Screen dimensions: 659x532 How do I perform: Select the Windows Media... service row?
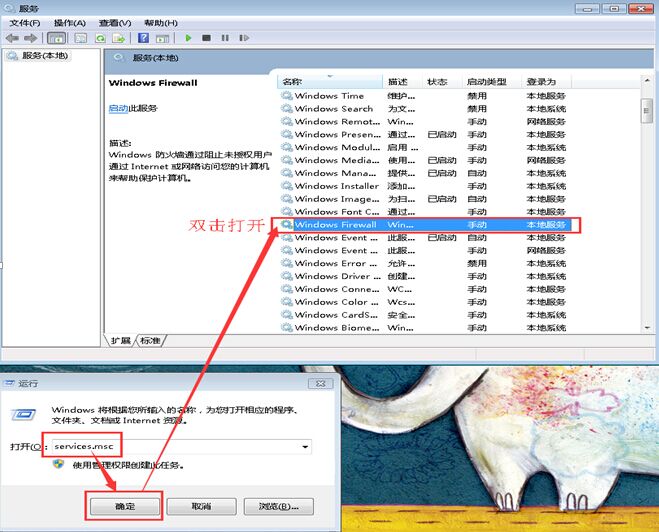pyautogui.click(x=424, y=160)
